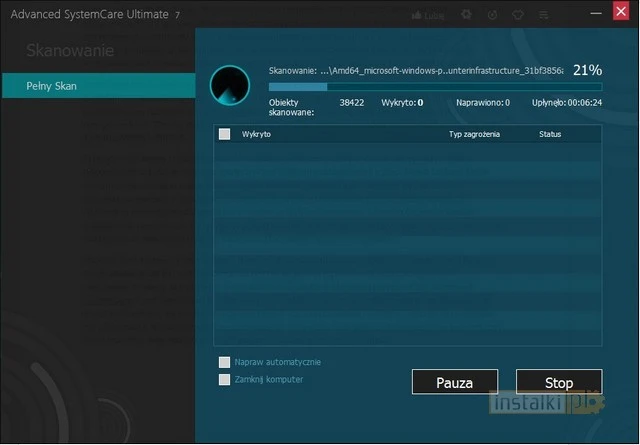Click the Skanowanie section heading

tap(70, 51)
